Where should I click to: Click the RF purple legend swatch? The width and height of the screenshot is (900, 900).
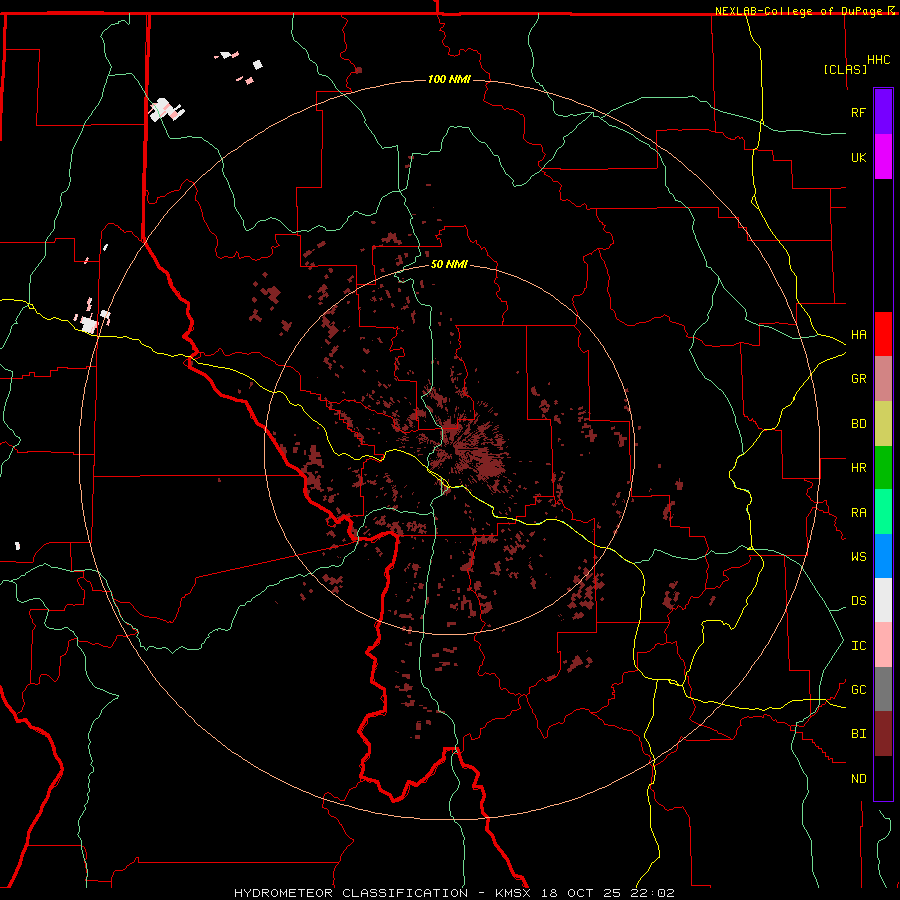883,112
